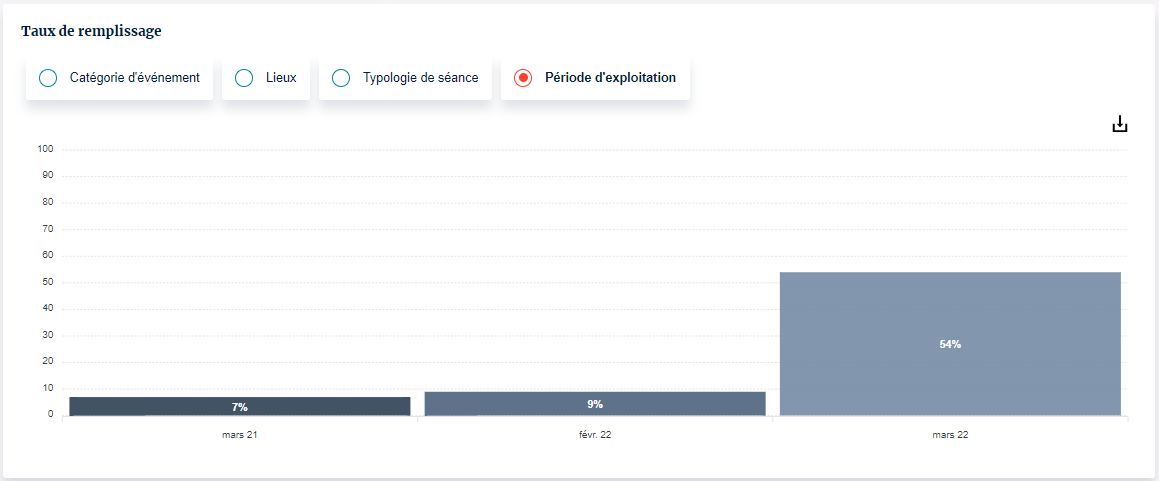Click the 0 value on the y-axis

click(x=50, y=414)
